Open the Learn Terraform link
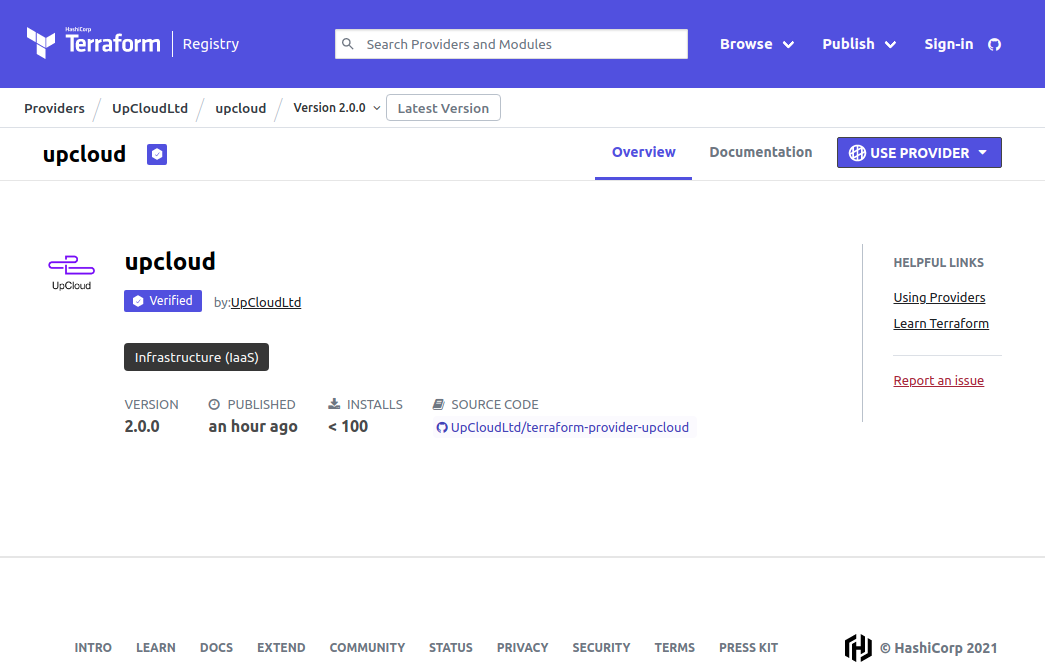Viewport: 1045px width, 671px height. click(941, 323)
